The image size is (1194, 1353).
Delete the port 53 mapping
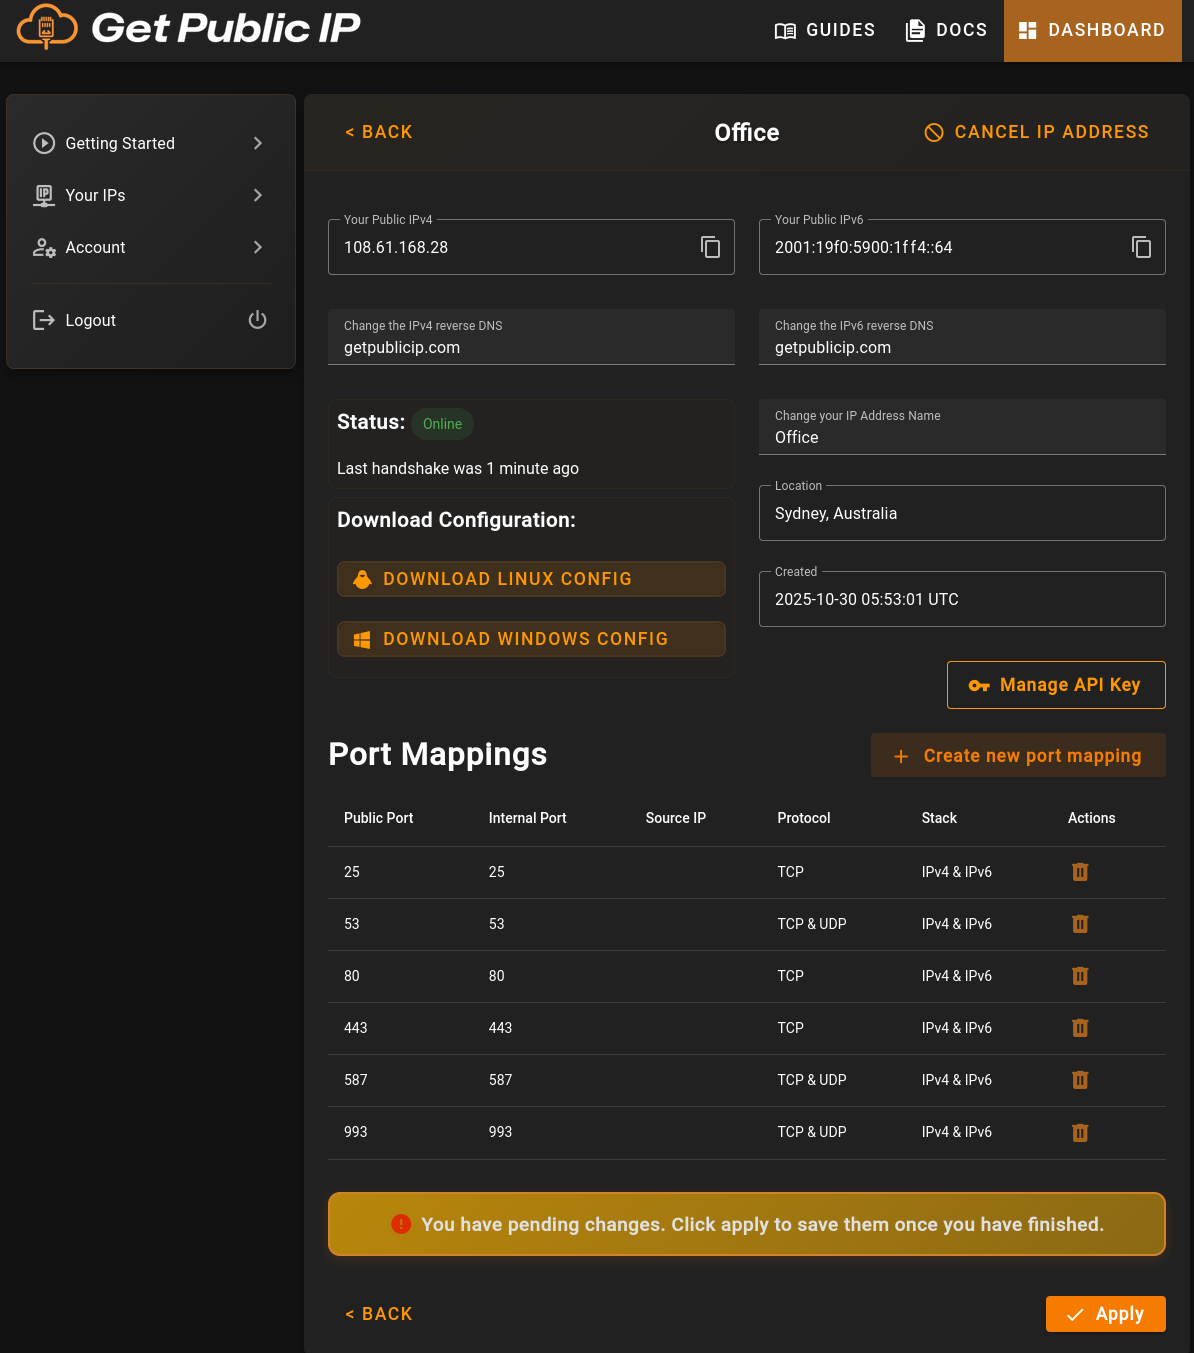(x=1080, y=924)
